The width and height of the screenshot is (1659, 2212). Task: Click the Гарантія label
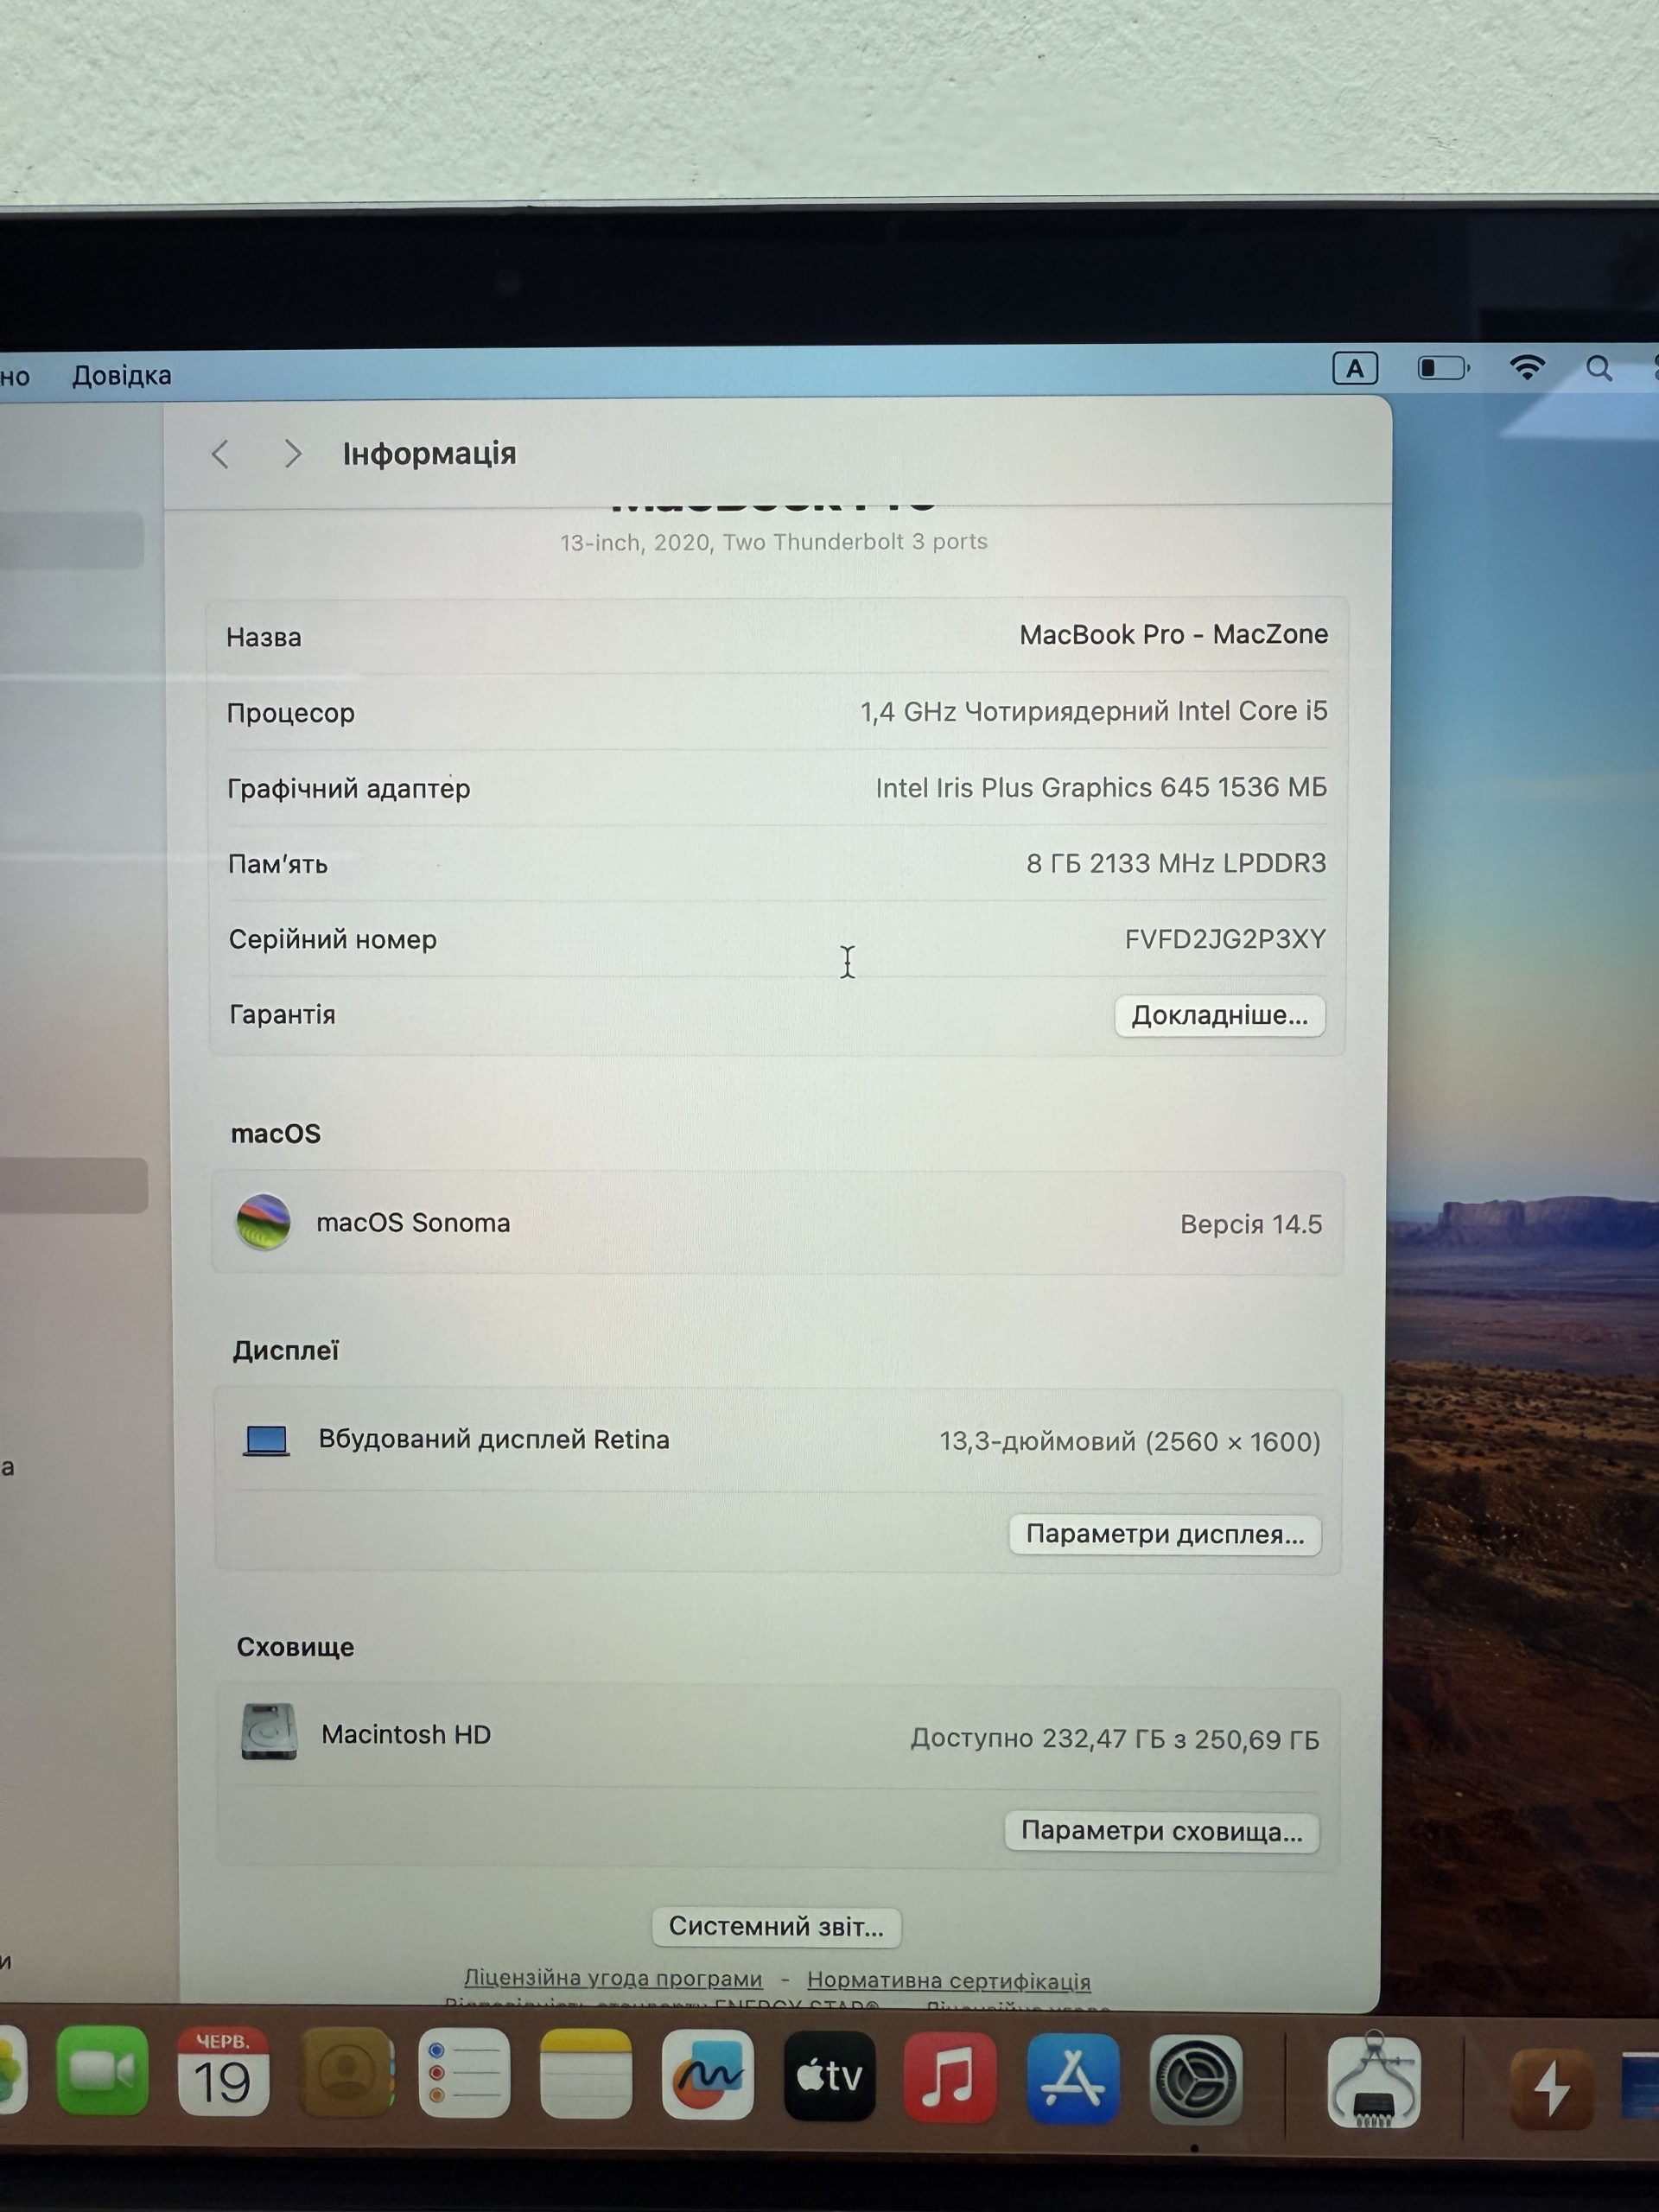click(283, 1014)
